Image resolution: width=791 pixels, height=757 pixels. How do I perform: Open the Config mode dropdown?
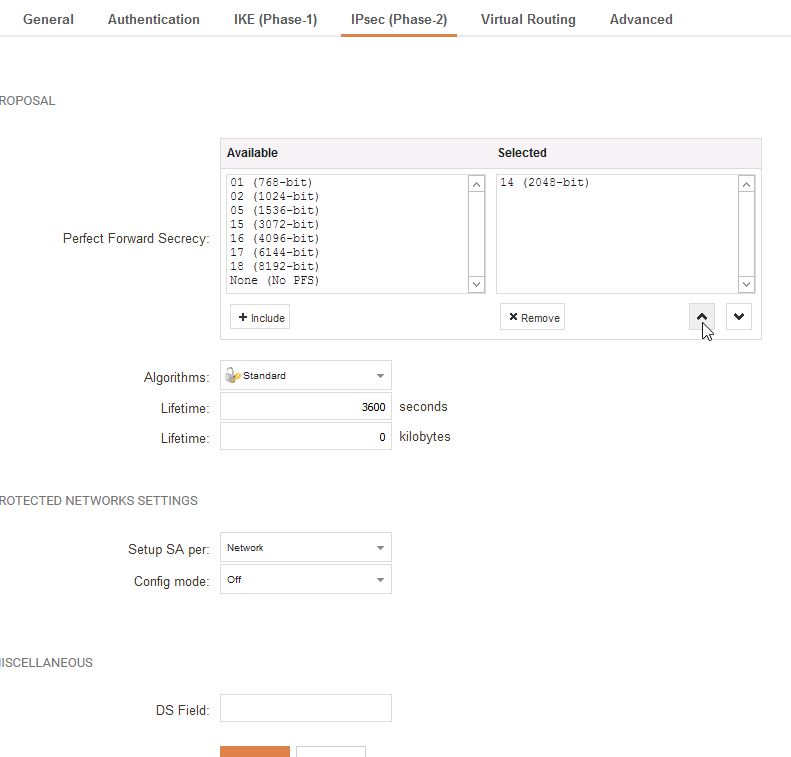point(305,580)
